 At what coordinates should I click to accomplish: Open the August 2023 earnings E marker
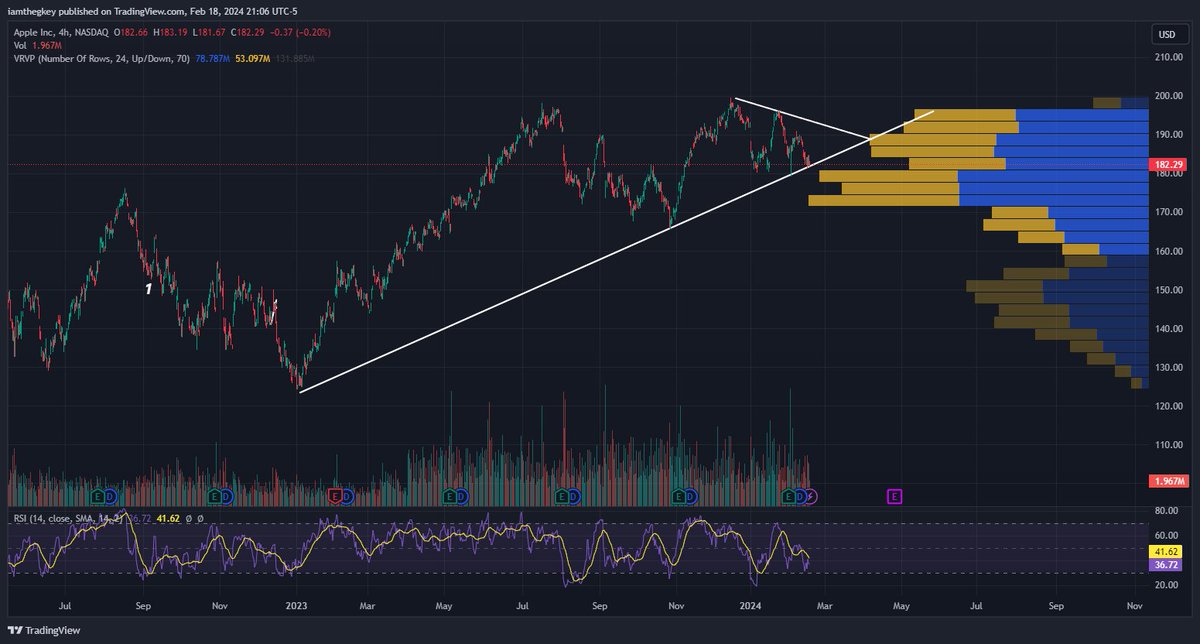click(x=562, y=496)
